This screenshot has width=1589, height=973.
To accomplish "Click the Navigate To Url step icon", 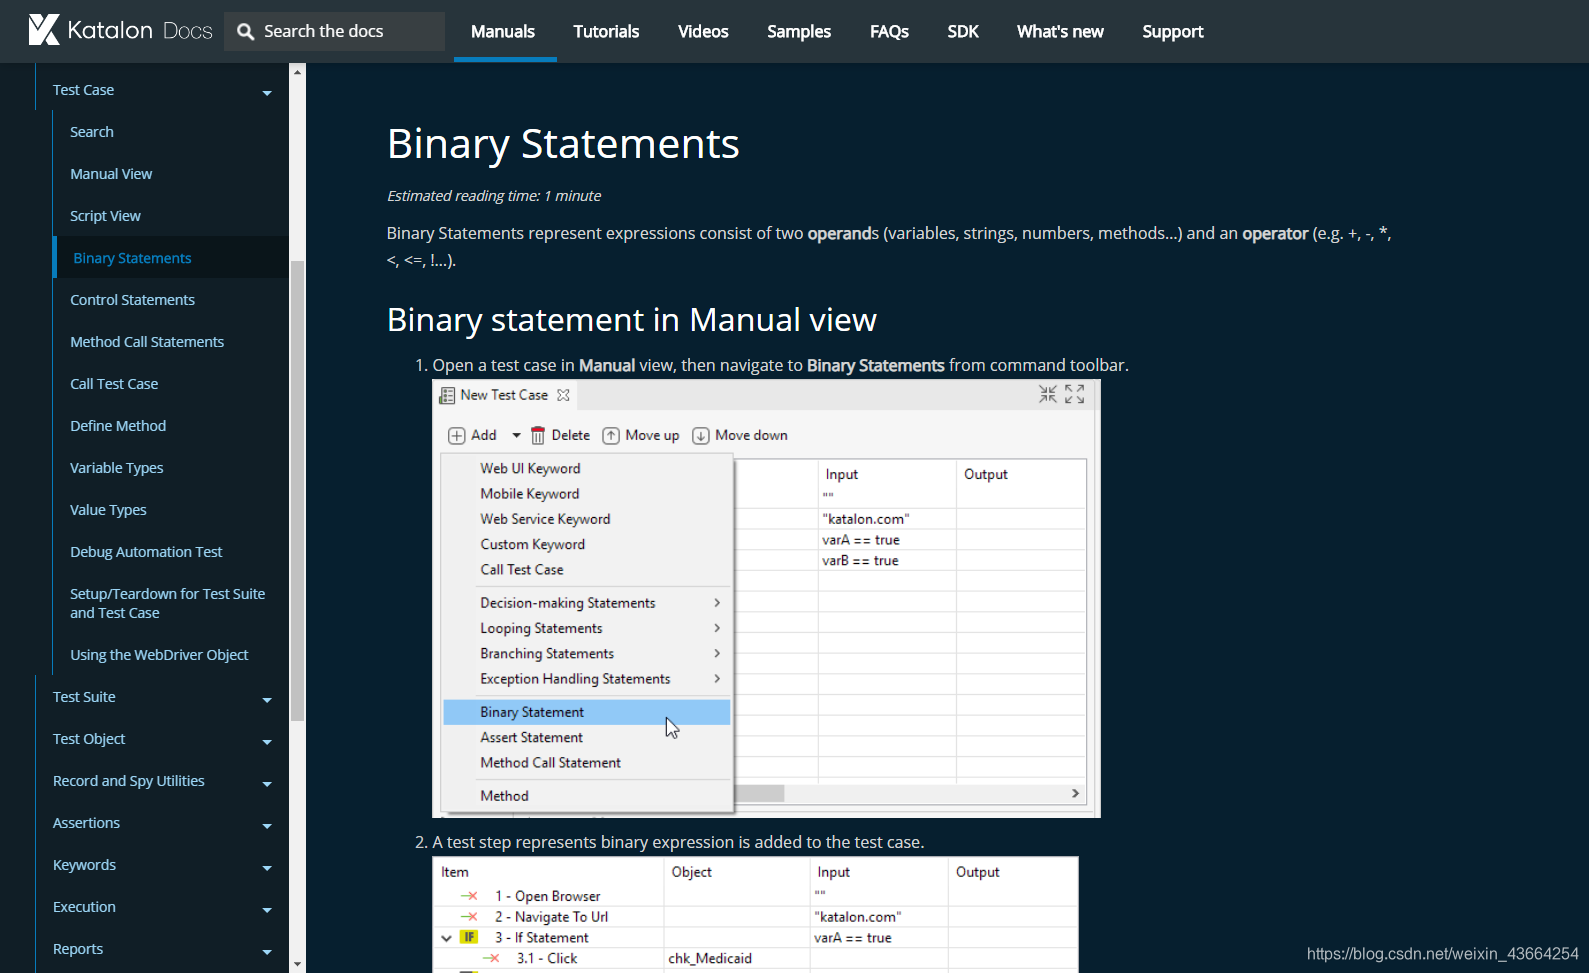I will tap(469, 917).
